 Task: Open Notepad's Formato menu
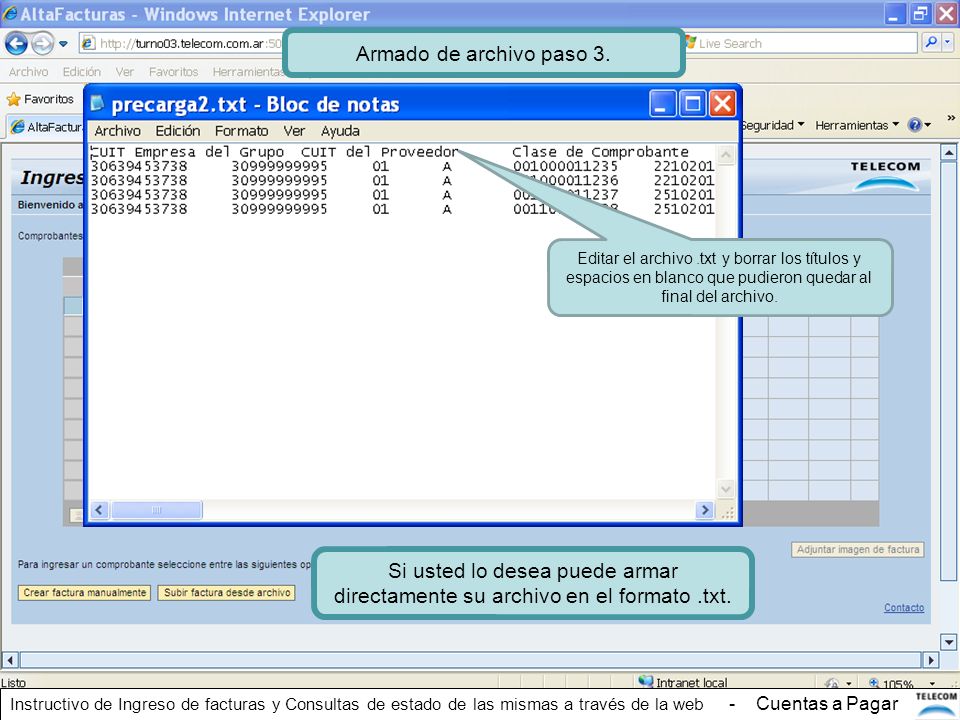coord(241,131)
